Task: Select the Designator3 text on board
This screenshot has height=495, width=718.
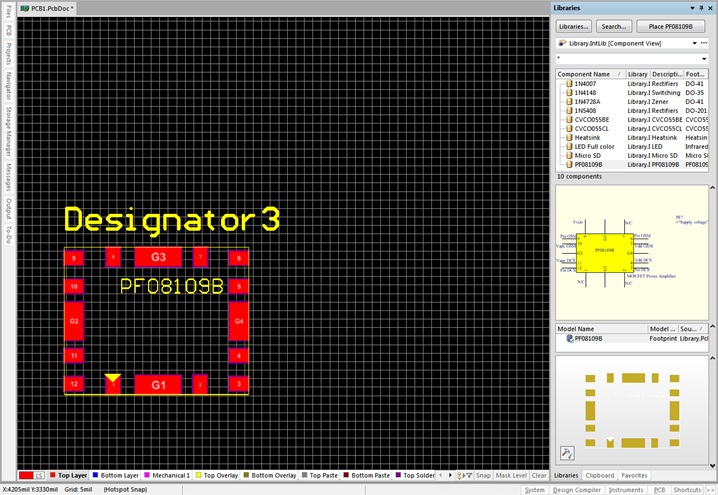Action: pyautogui.click(x=172, y=220)
